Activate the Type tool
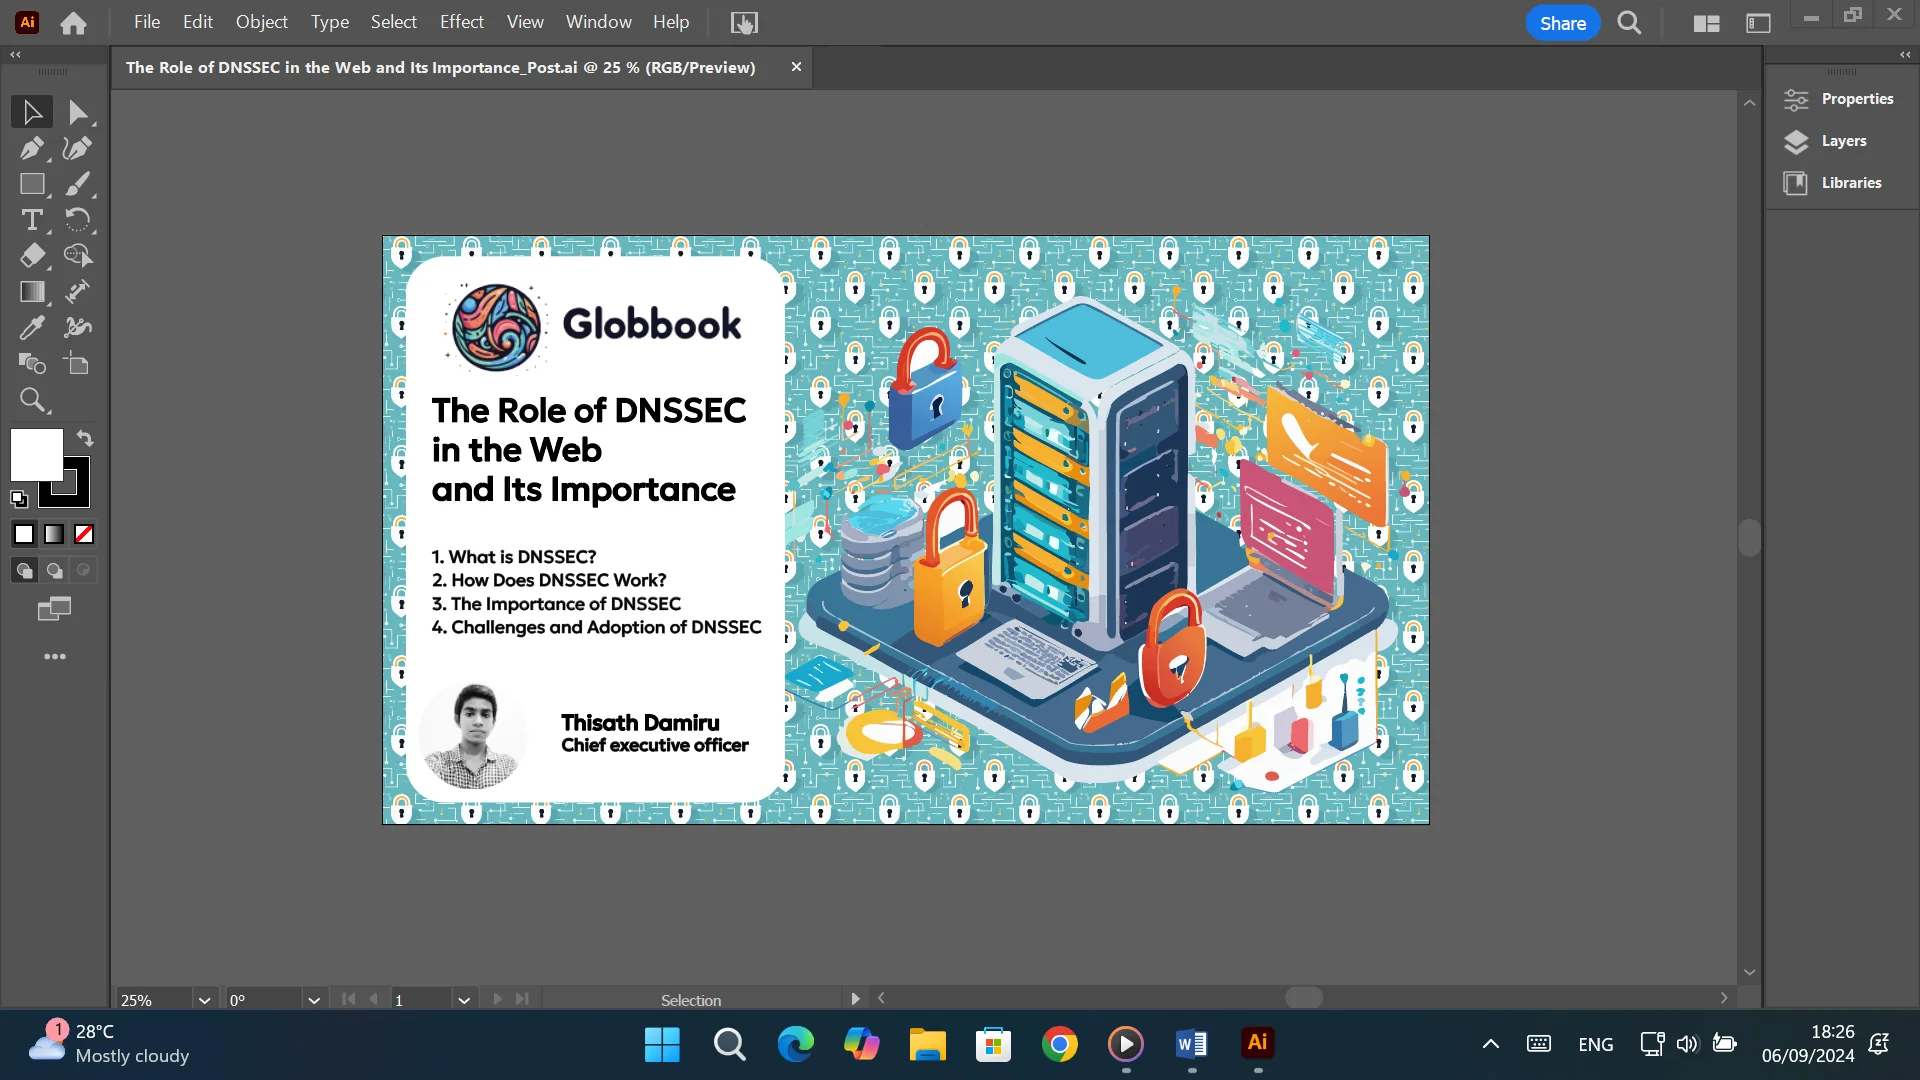1920x1080 pixels. coord(31,220)
